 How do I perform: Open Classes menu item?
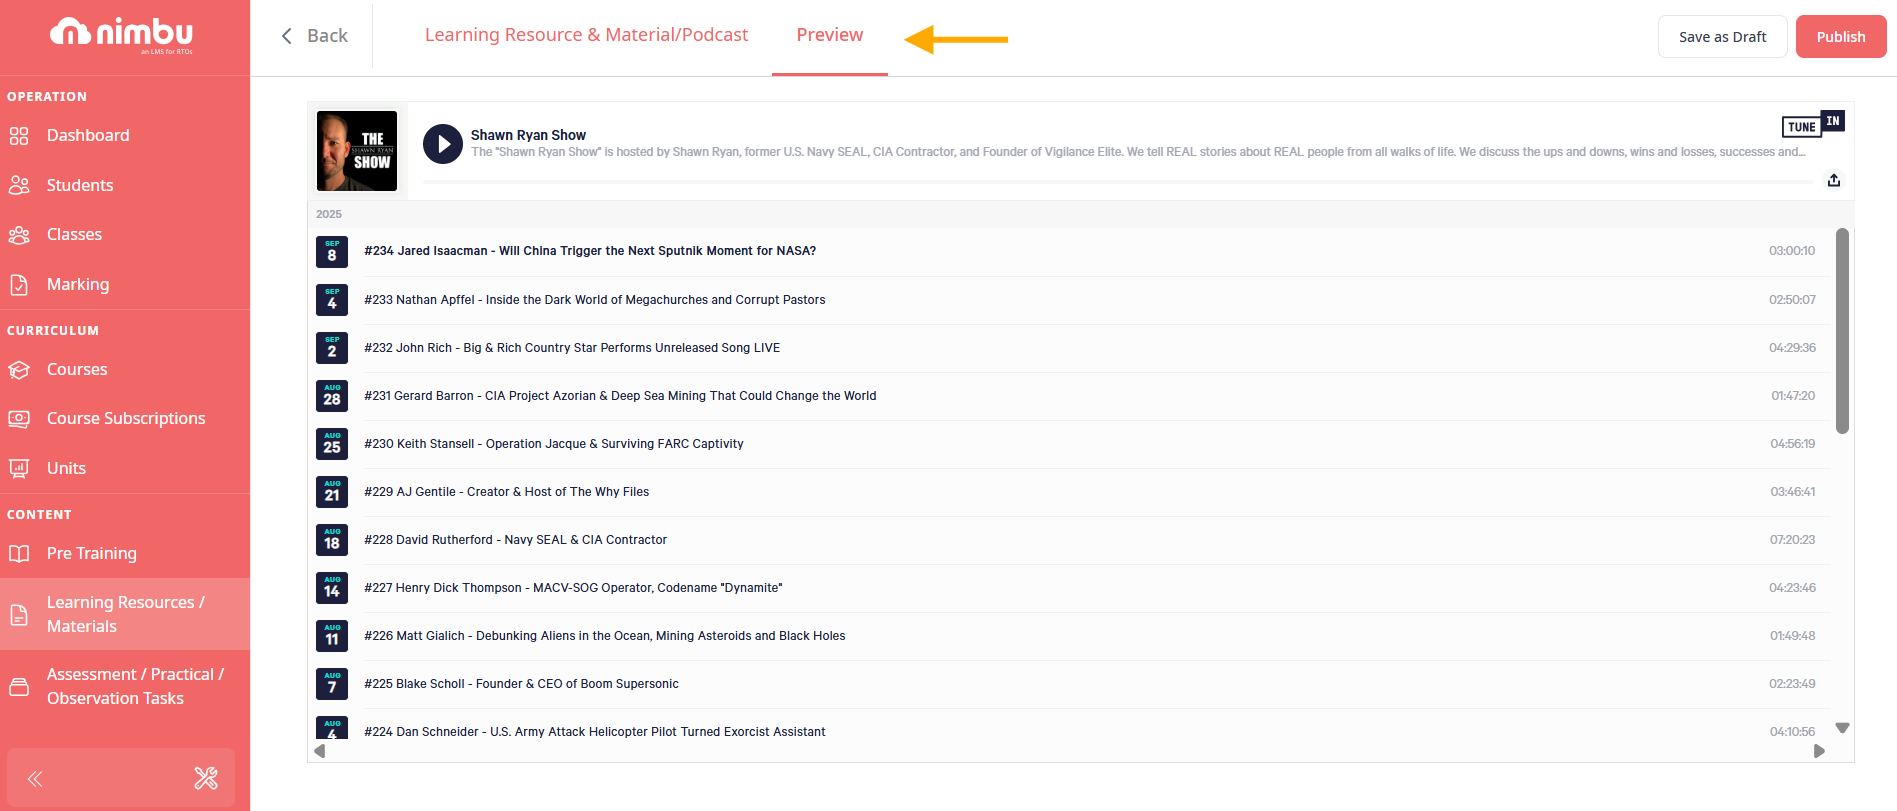click(x=74, y=235)
